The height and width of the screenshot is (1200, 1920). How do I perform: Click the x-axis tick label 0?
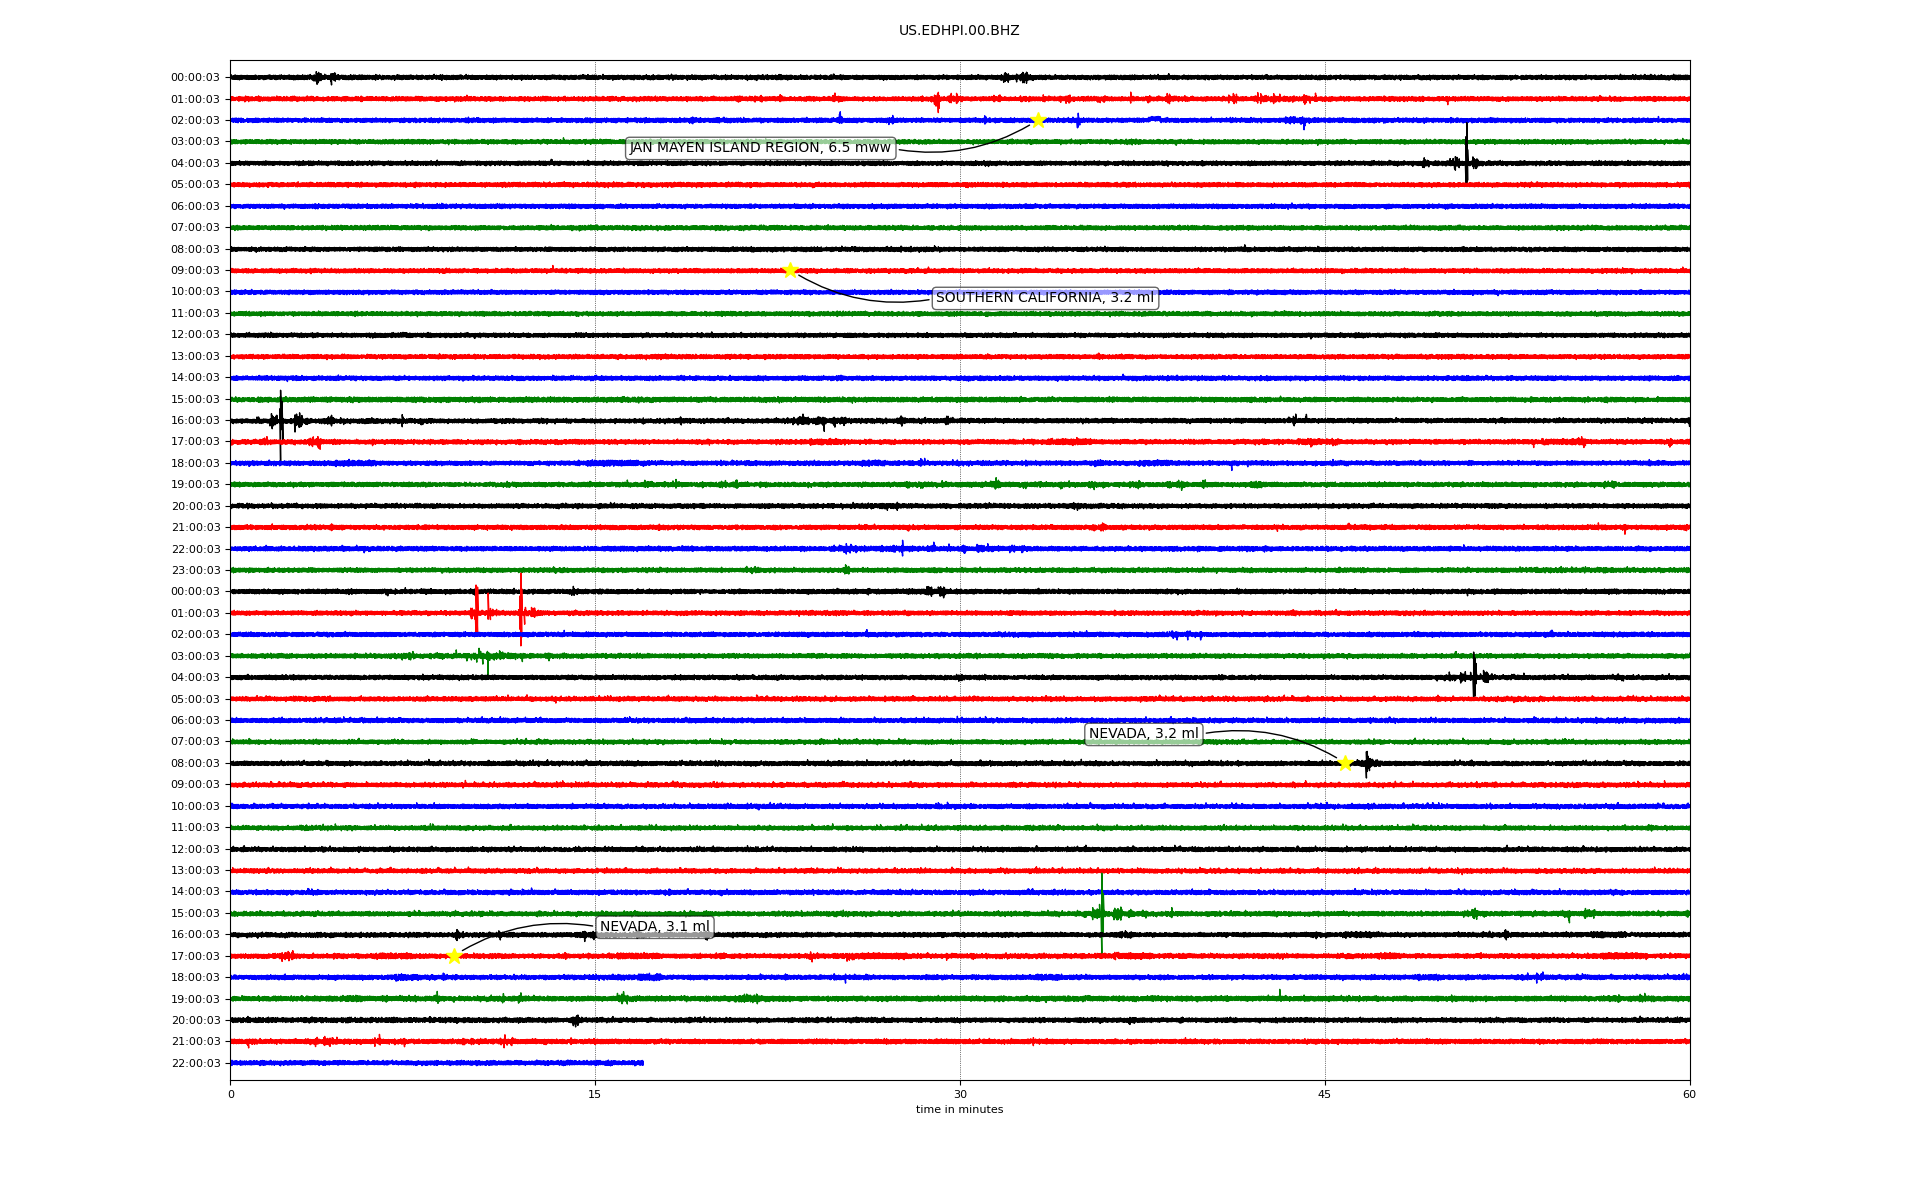[x=231, y=1094]
